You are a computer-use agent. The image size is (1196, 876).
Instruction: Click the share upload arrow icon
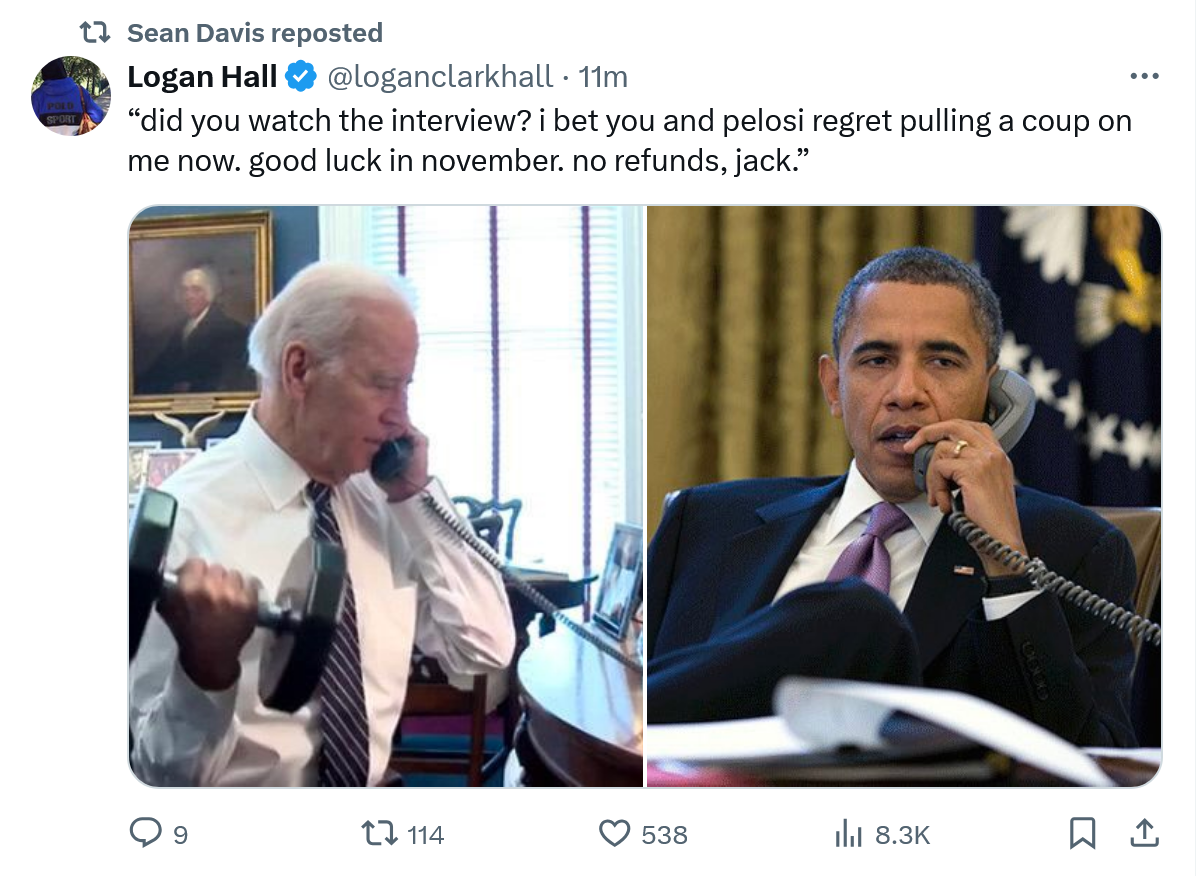1144,833
